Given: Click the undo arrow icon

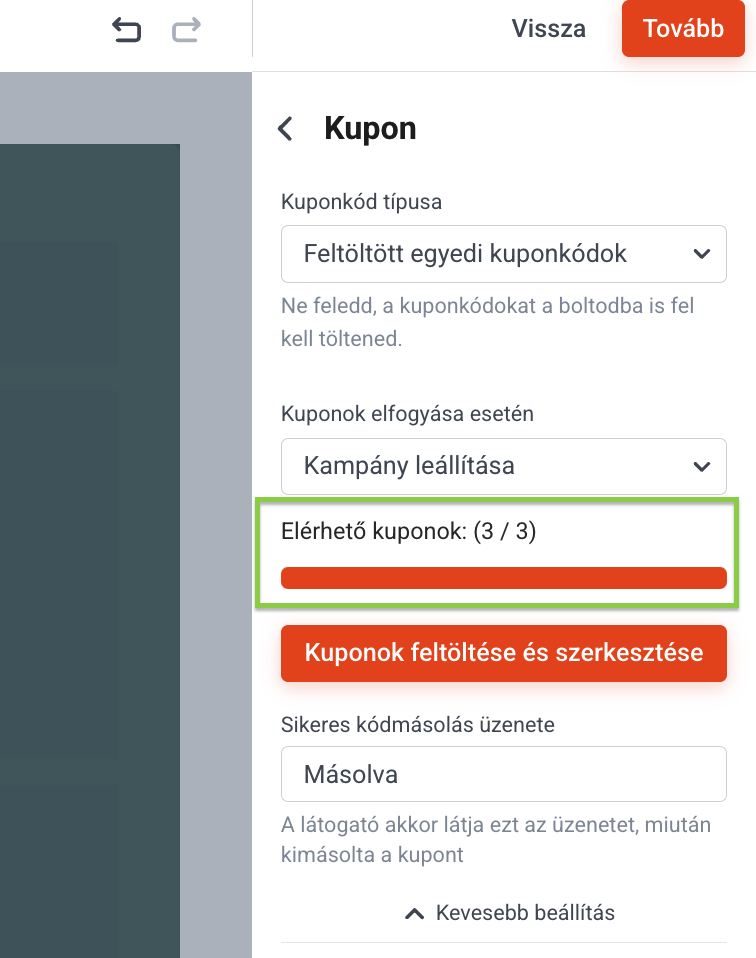Looking at the screenshot, I should click(127, 29).
